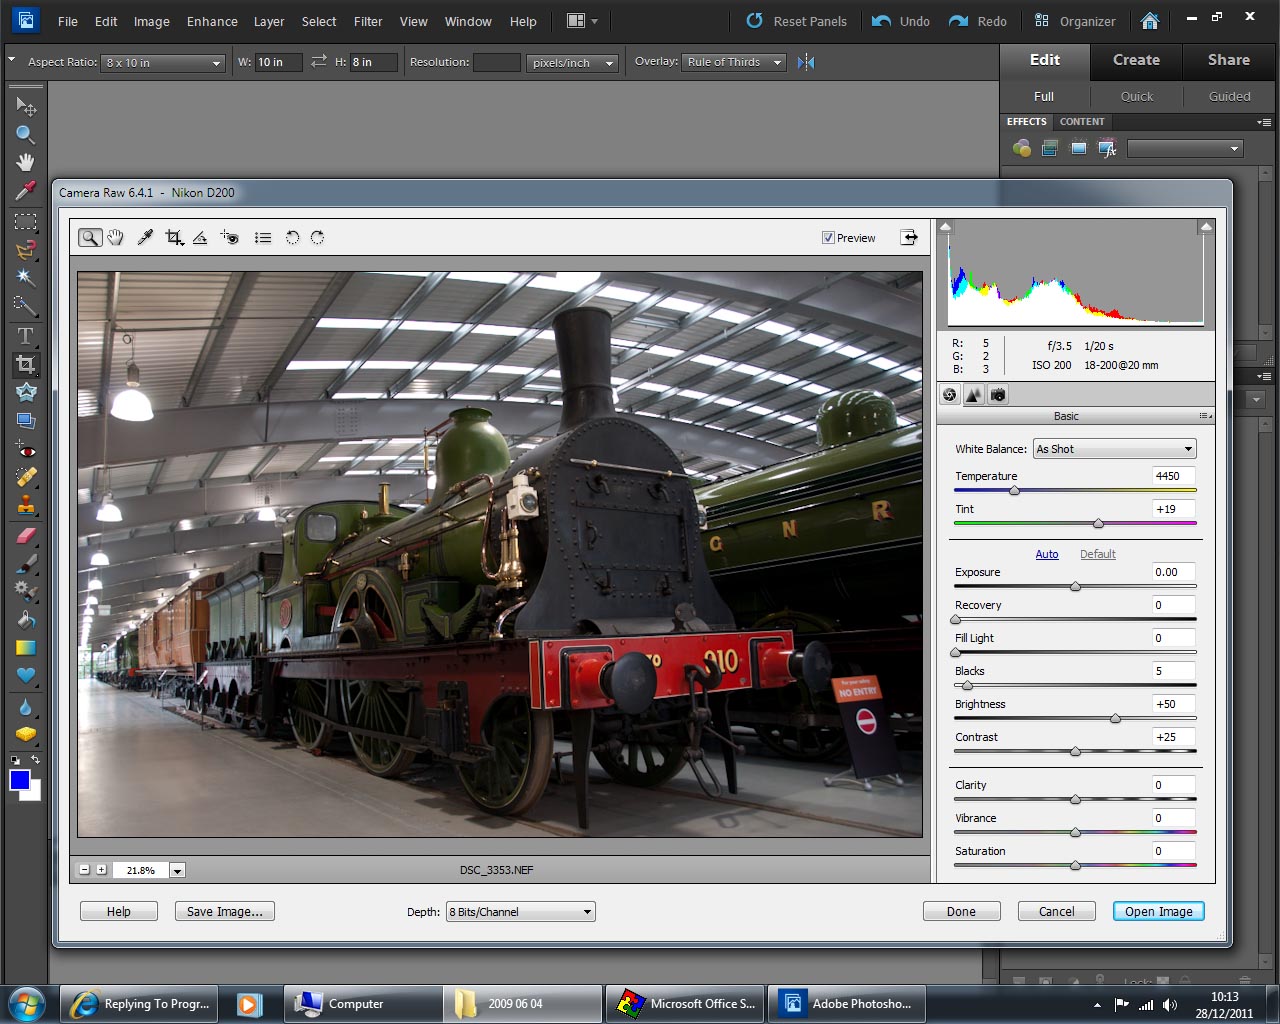
Task: Open the Camera Calibration tab icon
Action: (x=998, y=395)
